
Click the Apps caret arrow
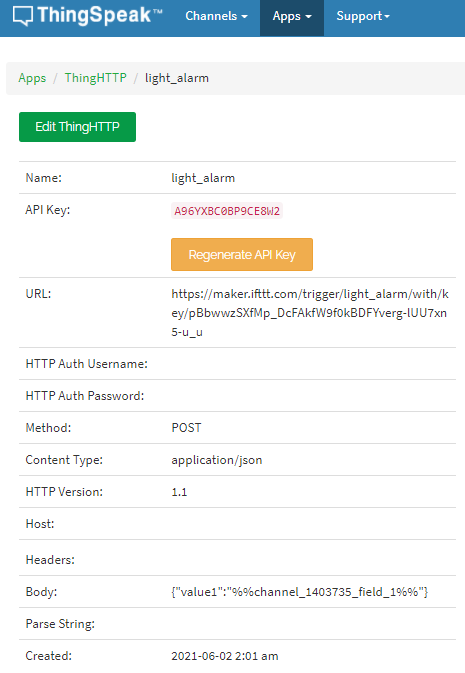pyautogui.click(x=308, y=17)
